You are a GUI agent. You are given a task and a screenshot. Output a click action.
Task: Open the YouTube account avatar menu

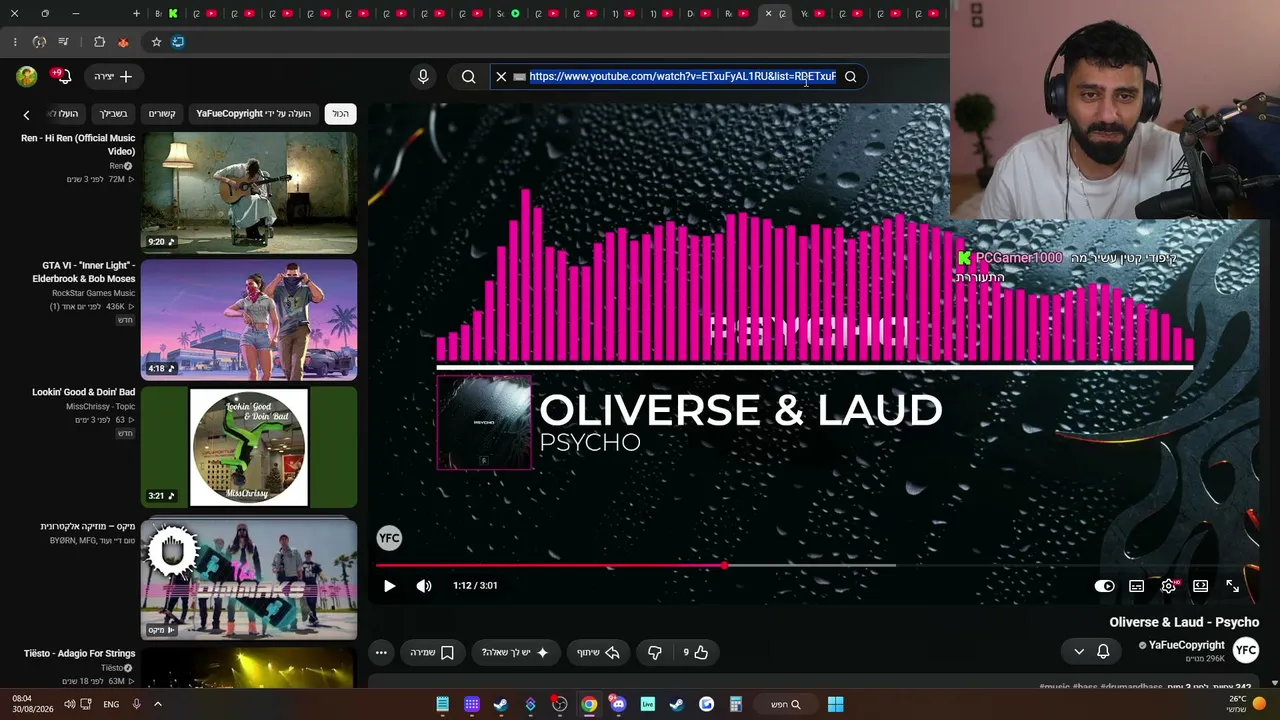tap(27, 77)
